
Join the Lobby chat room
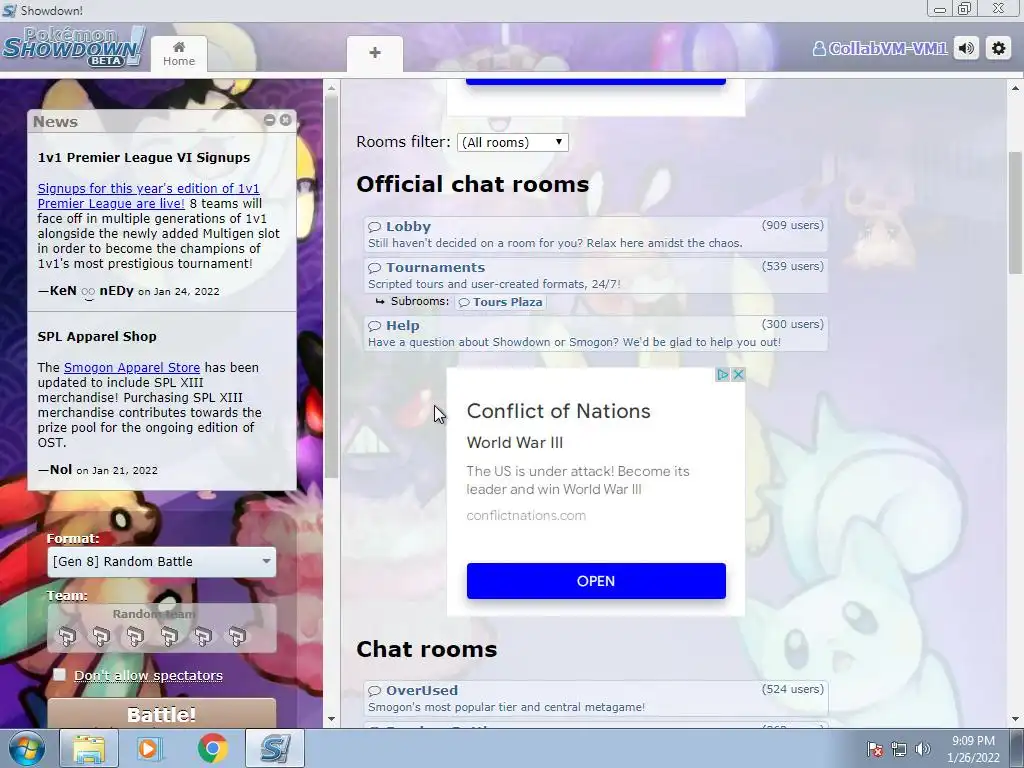(596, 234)
